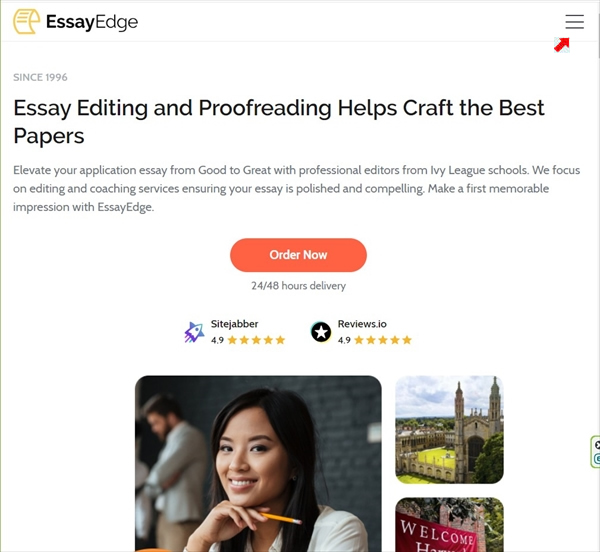600x552 pixels.
Task: Click the EssayEdge brand name text
Action: pos(92,22)
